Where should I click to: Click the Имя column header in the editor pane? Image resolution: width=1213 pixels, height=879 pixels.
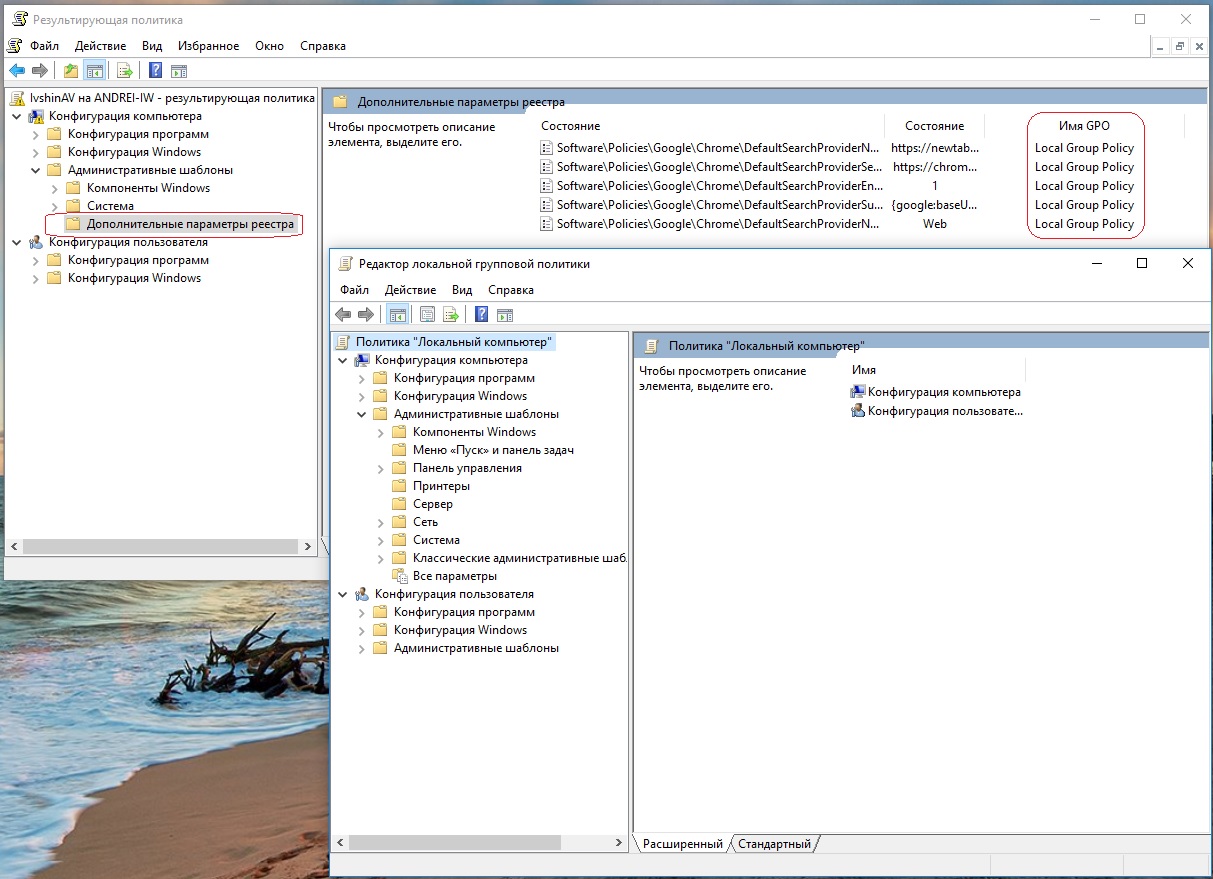[x=863, y=370]
